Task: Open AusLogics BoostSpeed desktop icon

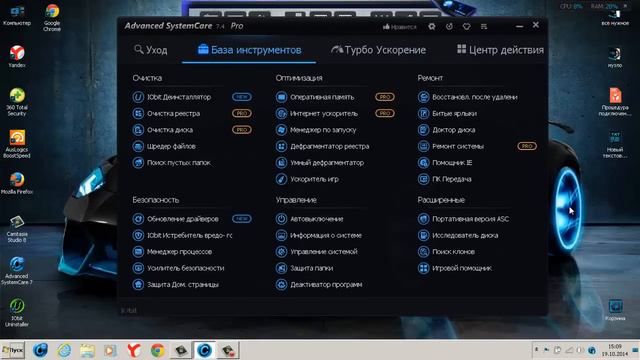Action: [17, 144]
